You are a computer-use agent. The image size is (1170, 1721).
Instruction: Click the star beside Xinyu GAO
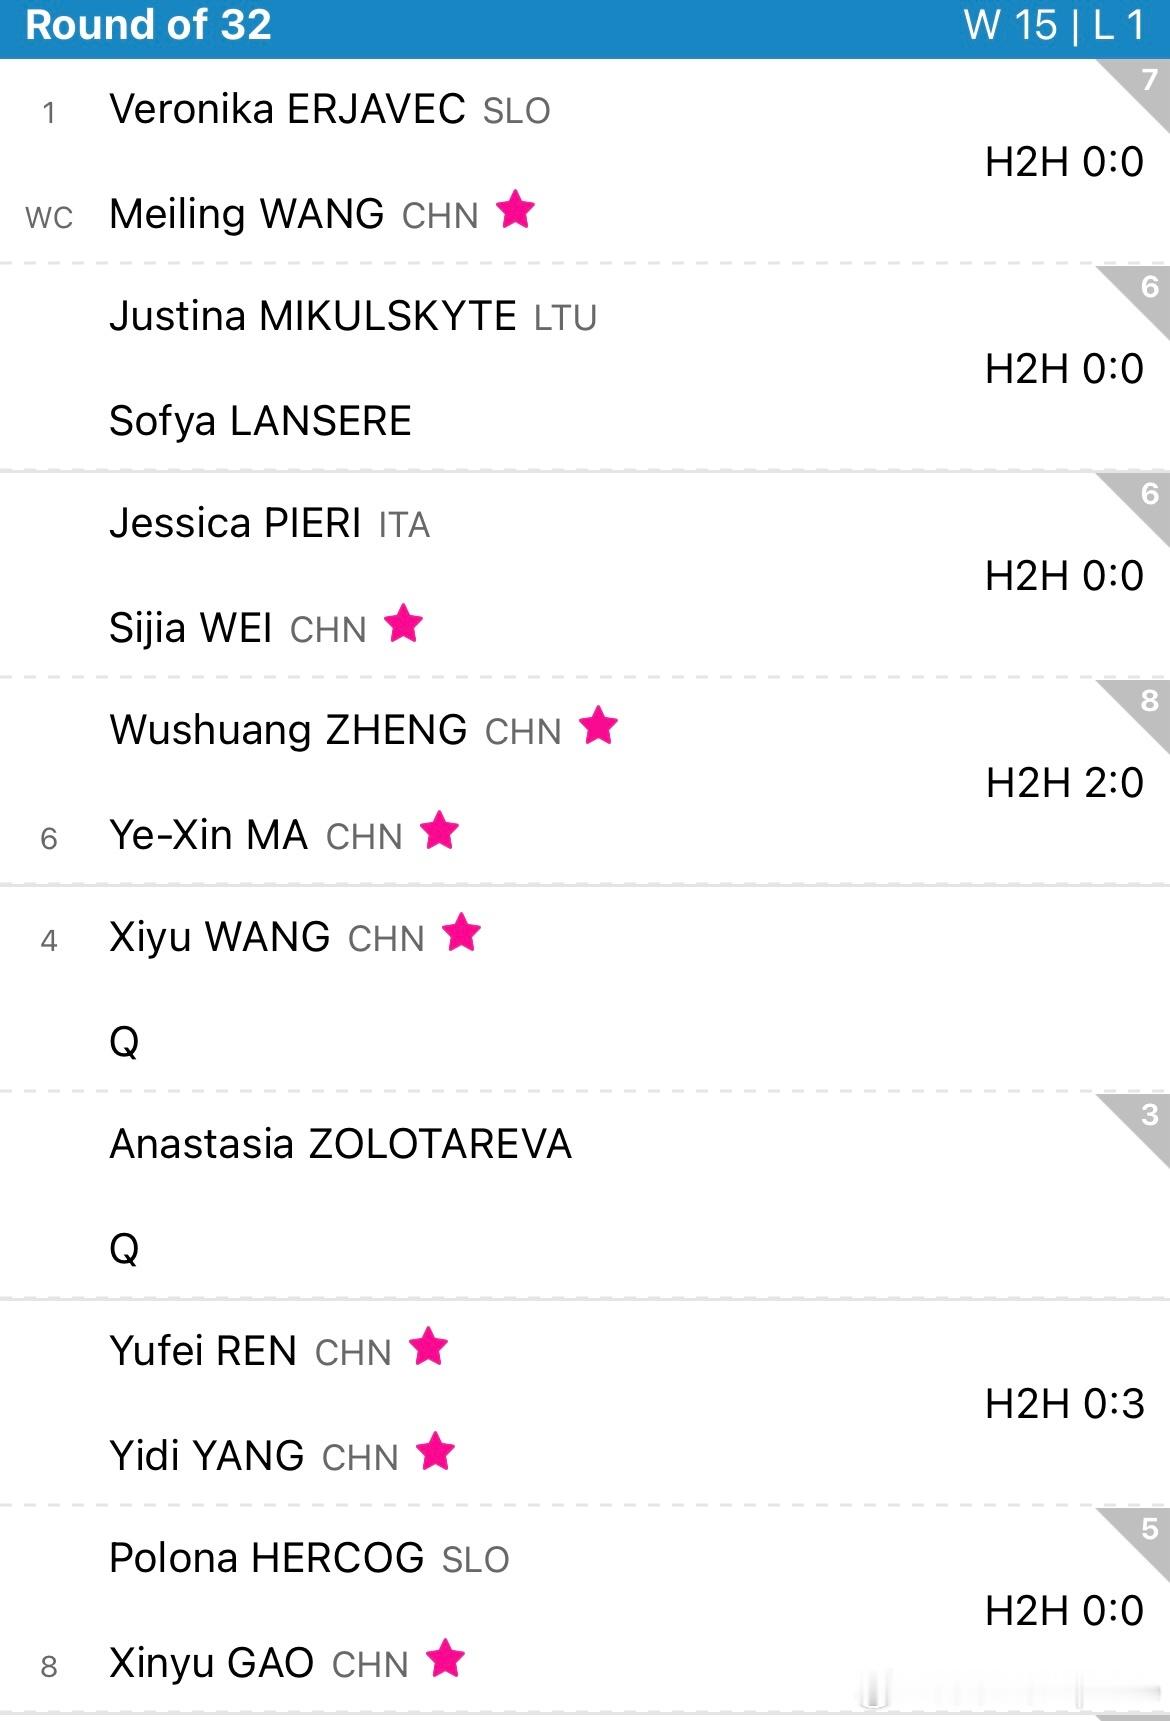pos(445,1659)
